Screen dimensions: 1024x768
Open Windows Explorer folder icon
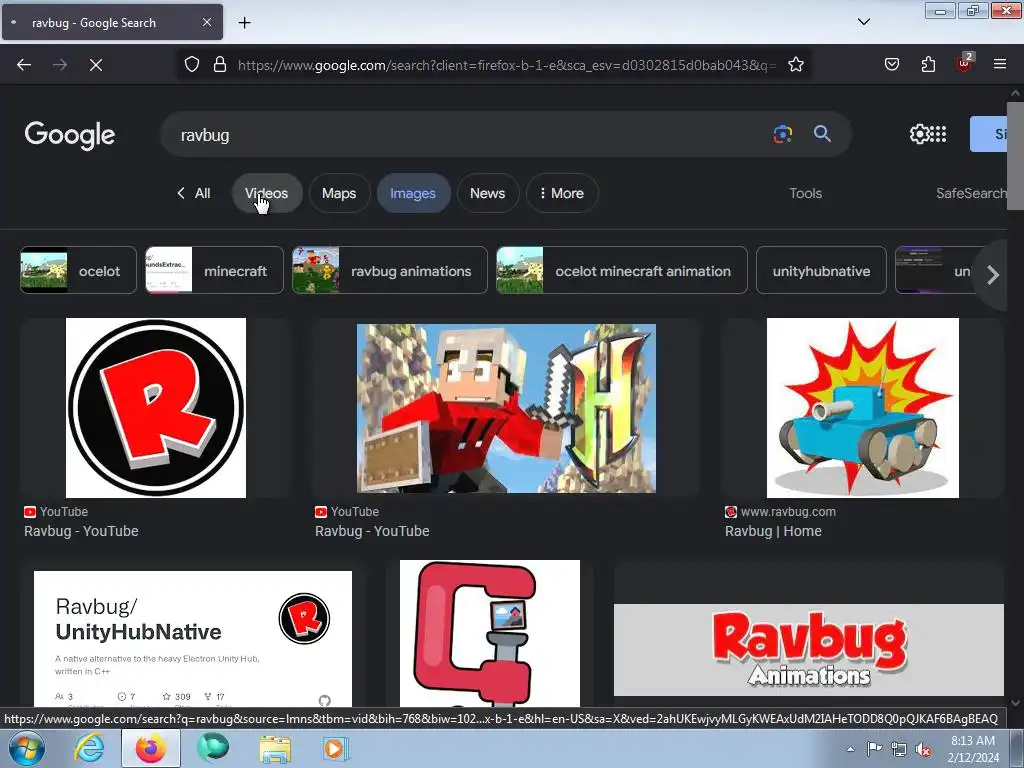click(x=275, y=748)
